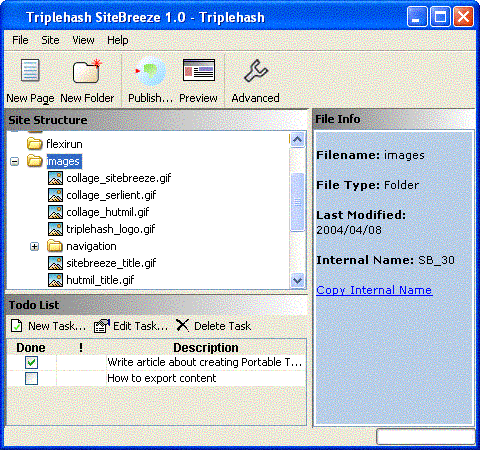Click the New Task... button label

(x=57, y=326)
